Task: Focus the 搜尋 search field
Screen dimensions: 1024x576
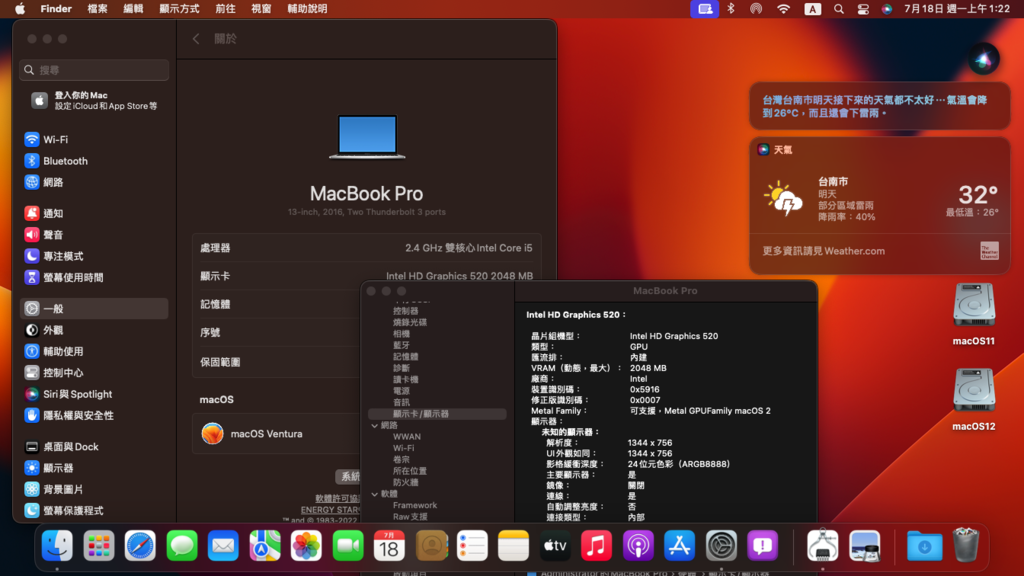Action: [x=94, y=70]
